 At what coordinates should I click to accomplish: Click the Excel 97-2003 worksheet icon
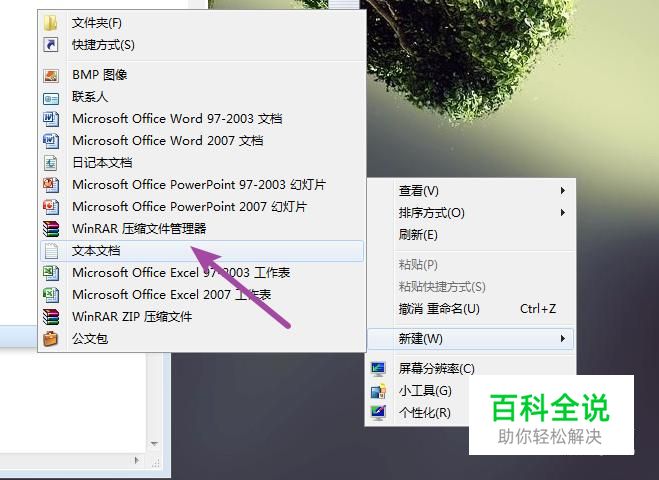(51, 273)
